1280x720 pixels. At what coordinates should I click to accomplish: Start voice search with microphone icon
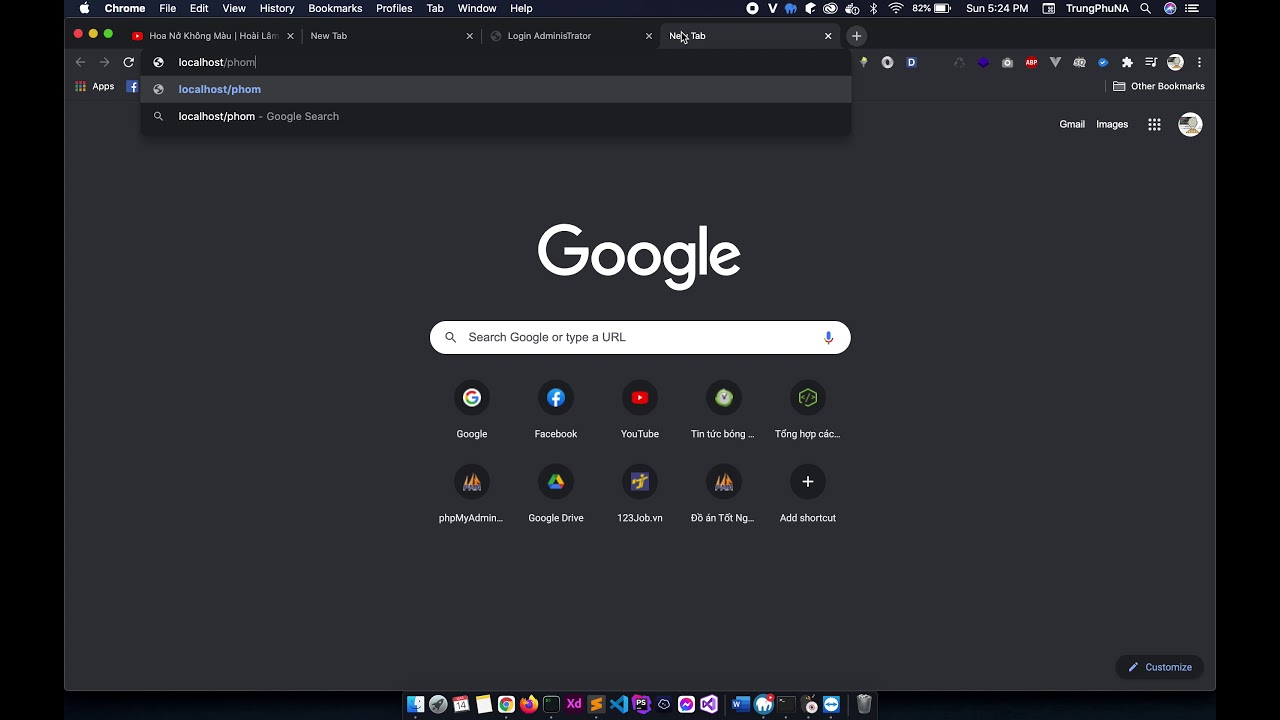click(828, 337)
